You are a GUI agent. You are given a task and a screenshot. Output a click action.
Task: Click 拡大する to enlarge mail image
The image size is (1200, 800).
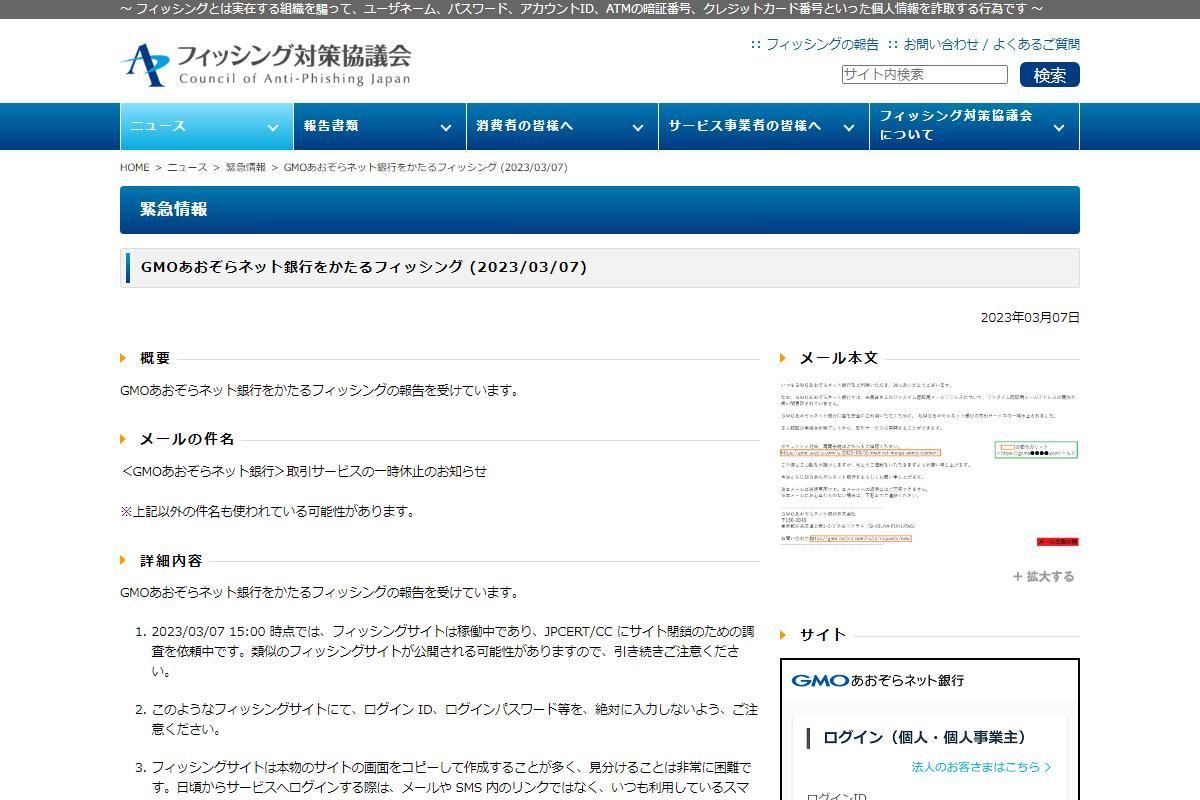pyautogui.click(x=1043, y=576)
